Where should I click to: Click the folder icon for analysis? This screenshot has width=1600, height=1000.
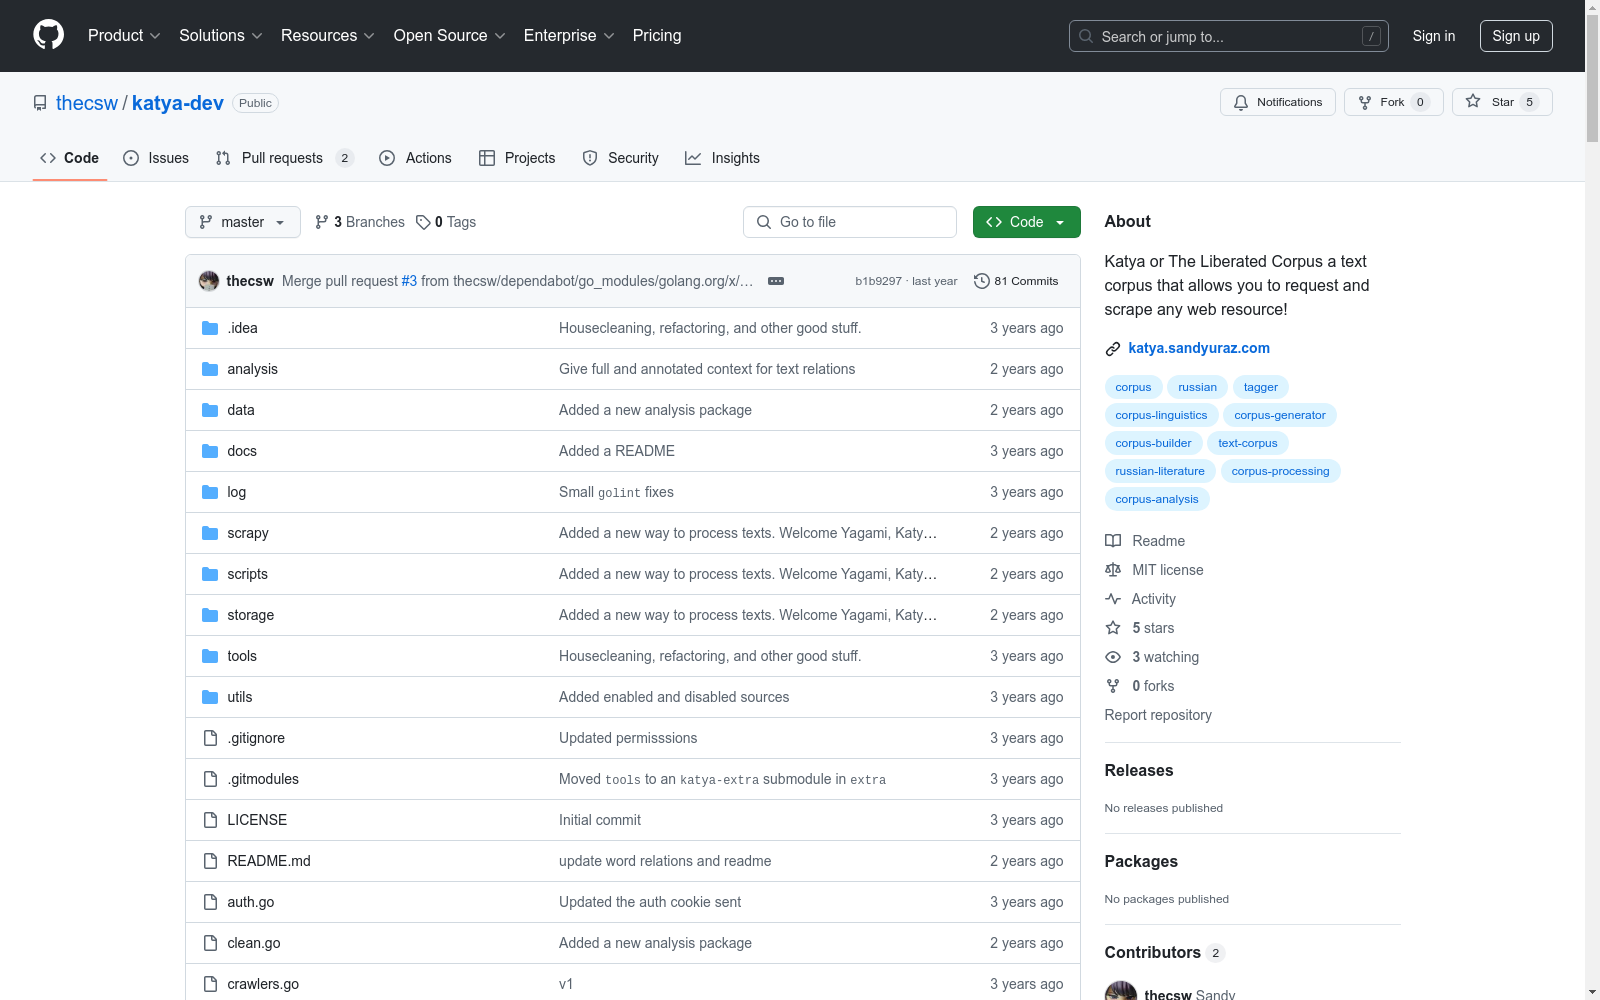coord(210,369)
